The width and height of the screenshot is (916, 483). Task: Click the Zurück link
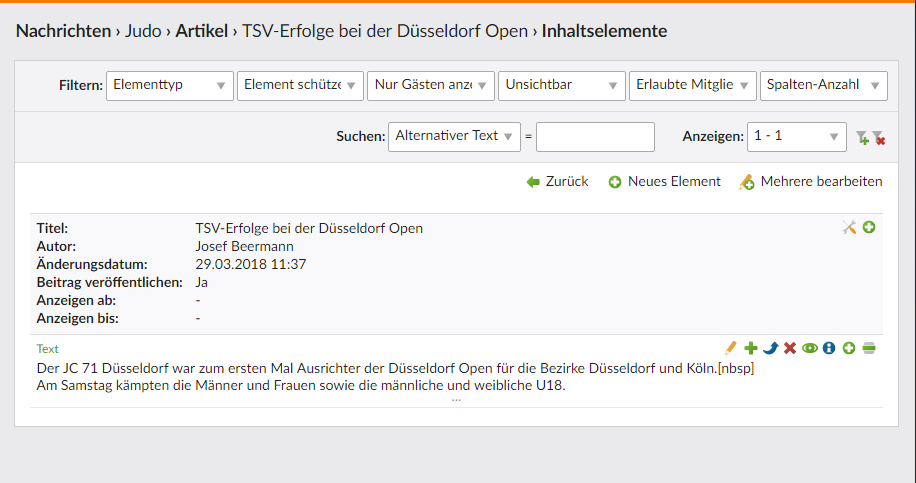point(557,182)
